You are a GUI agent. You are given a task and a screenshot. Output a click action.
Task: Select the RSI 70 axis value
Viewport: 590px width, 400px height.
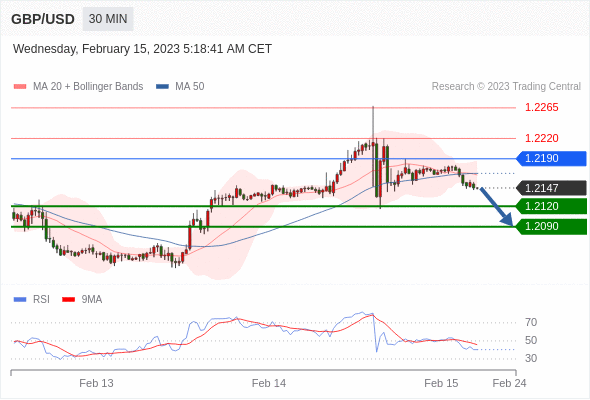(531, 322)
